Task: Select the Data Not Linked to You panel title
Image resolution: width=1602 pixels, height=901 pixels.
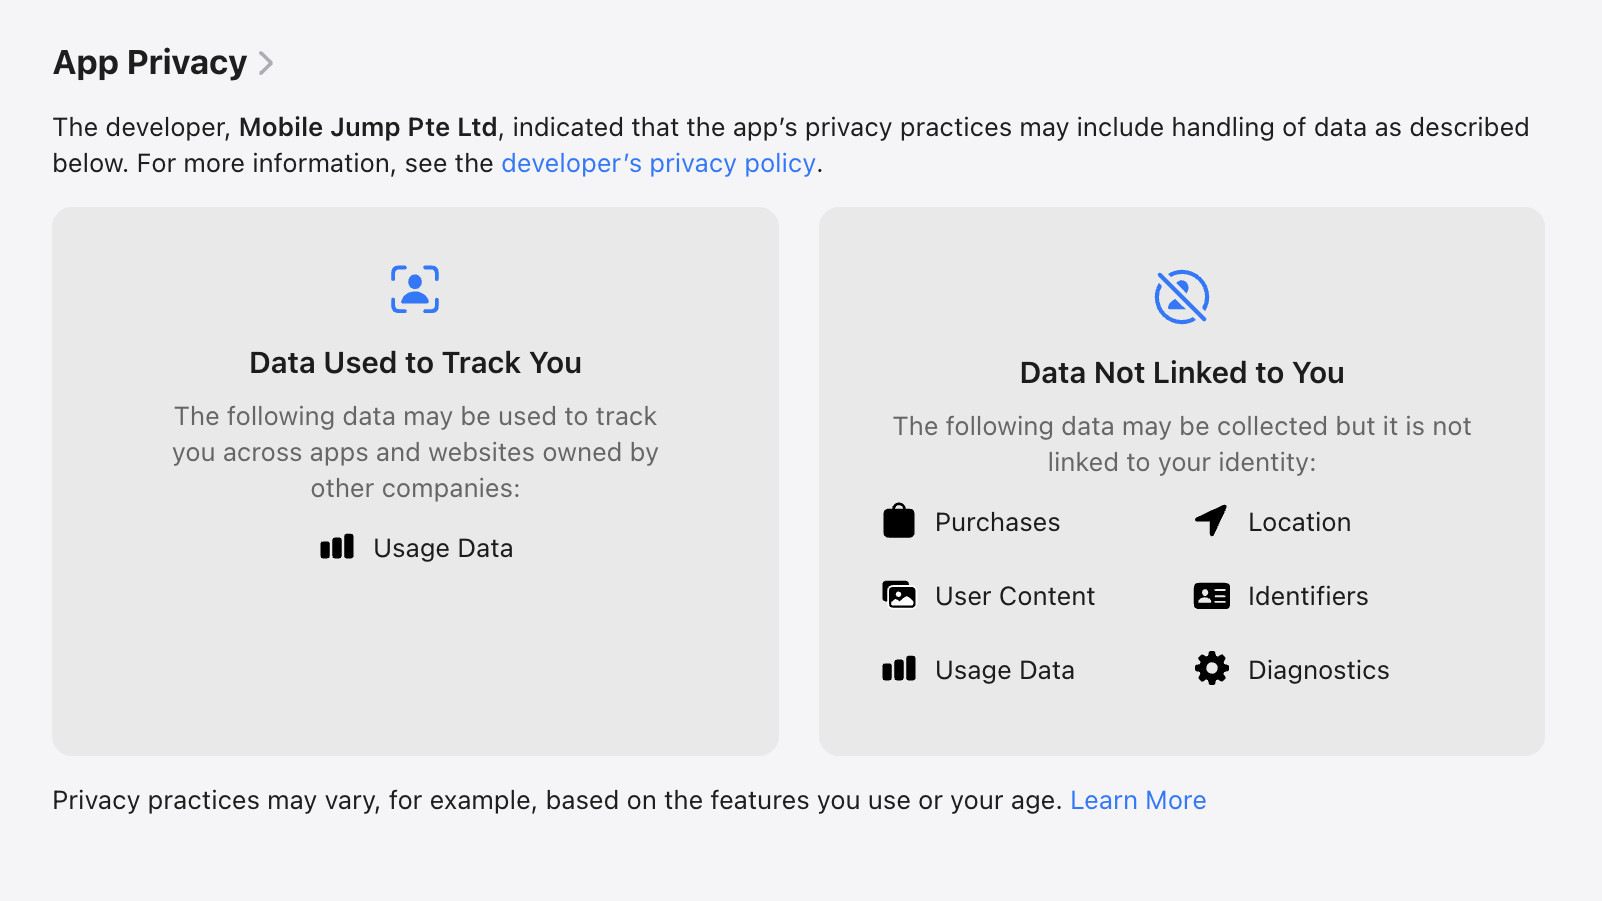Action: pyautogui.click(x=1181, y=372)
